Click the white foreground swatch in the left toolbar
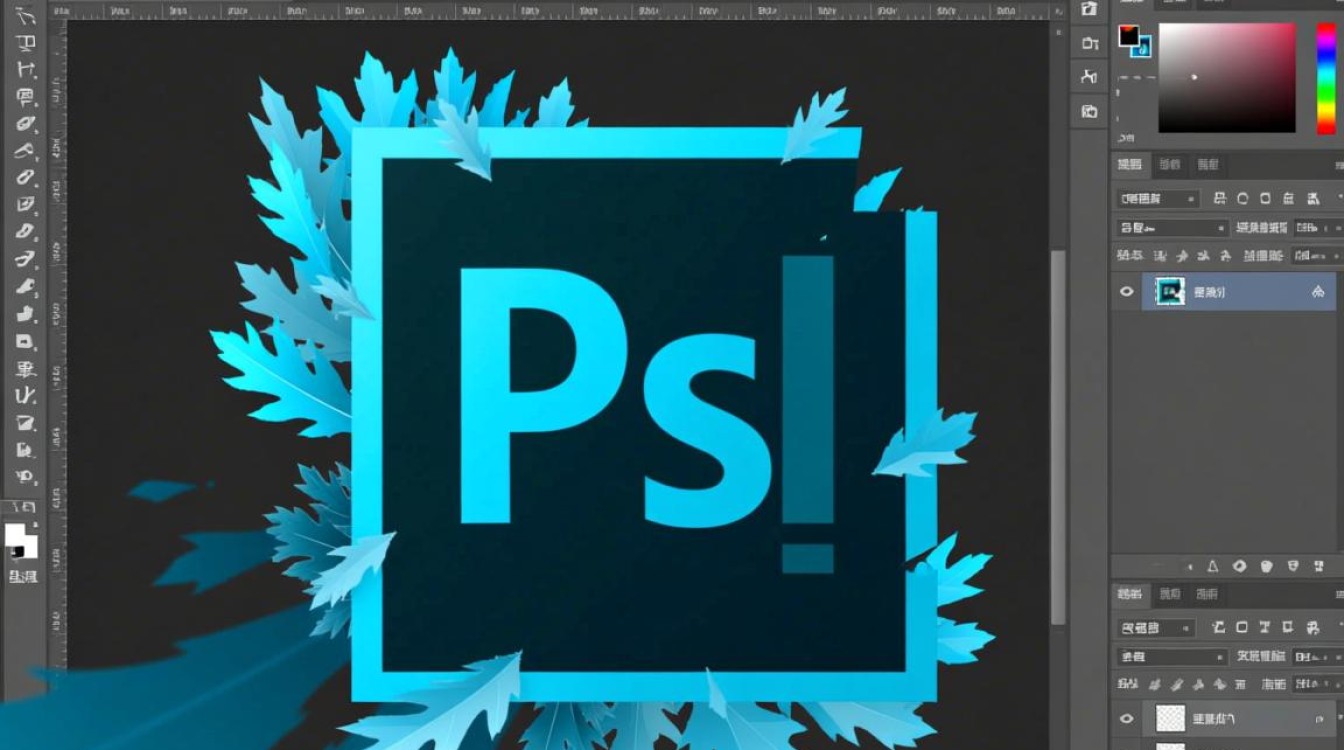The width and height of the screenshot is (1344, 750). 16,535
